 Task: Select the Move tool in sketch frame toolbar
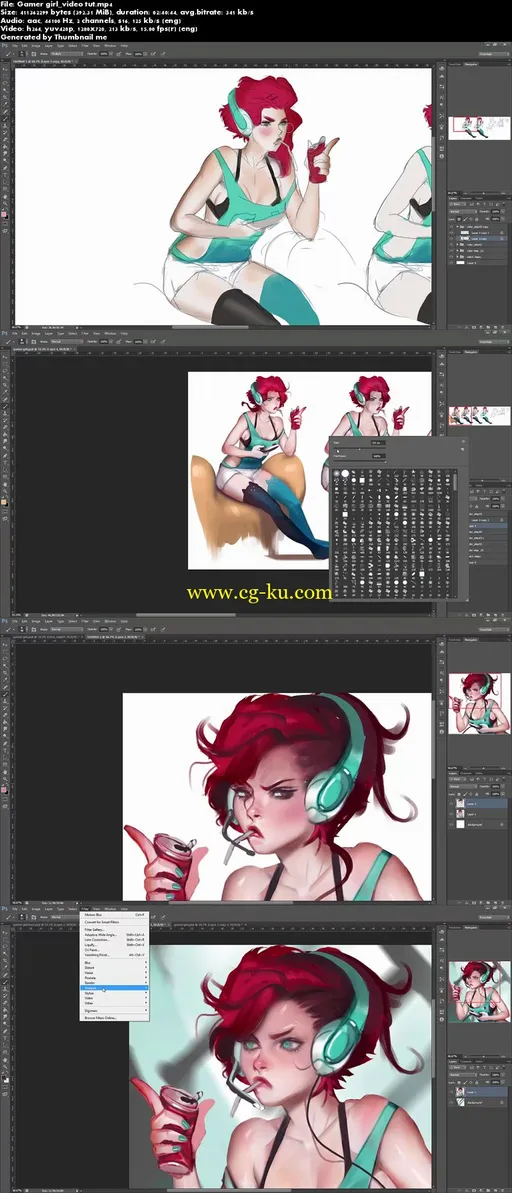click(x=5, y=69)
